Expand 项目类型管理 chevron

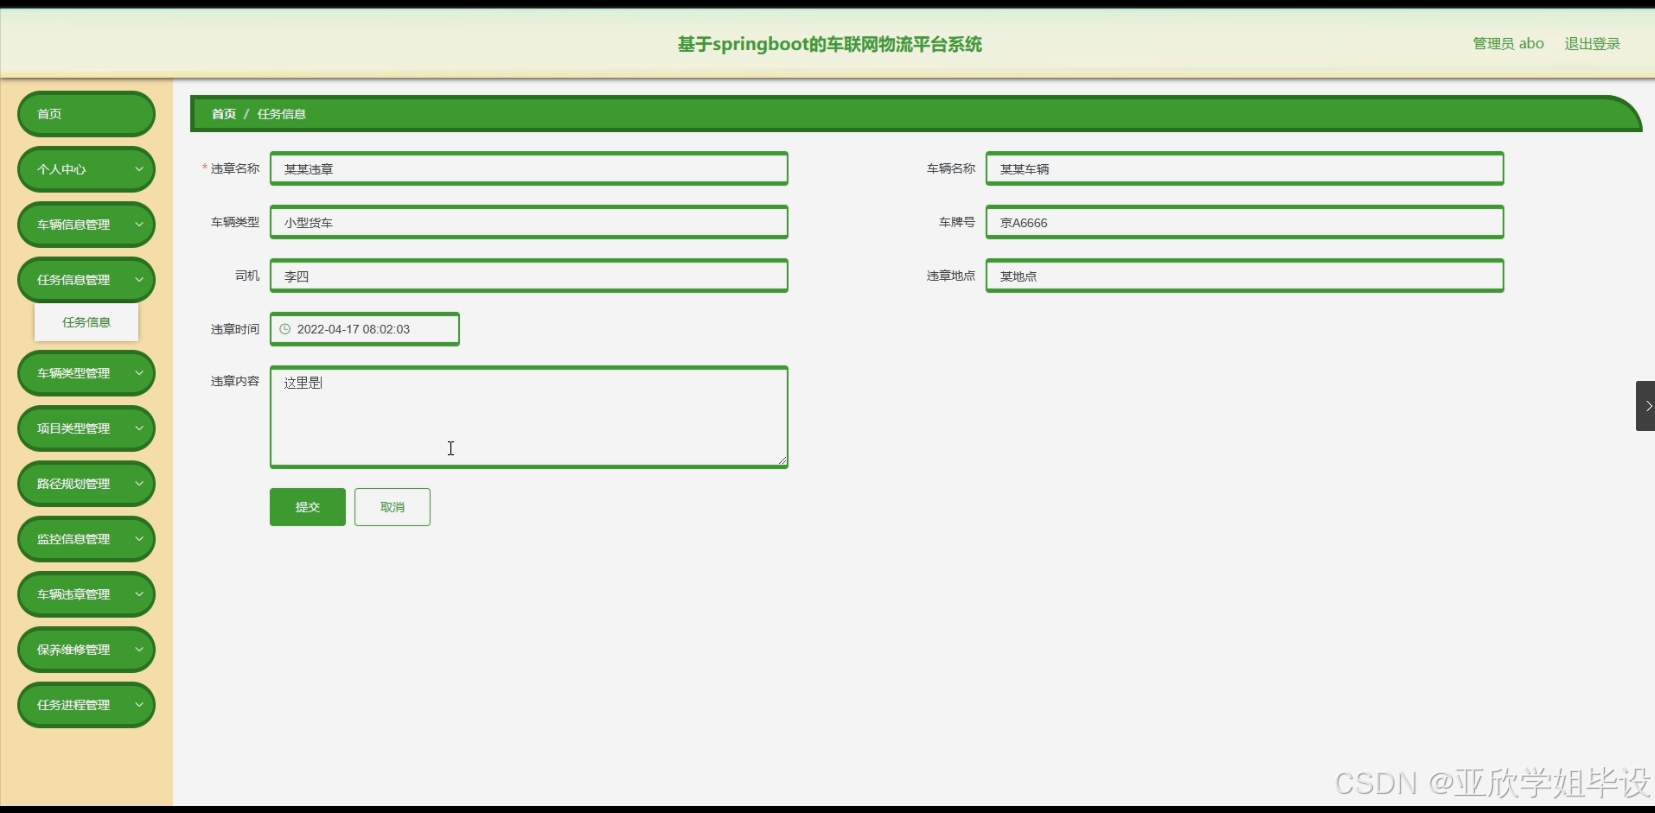139,428
